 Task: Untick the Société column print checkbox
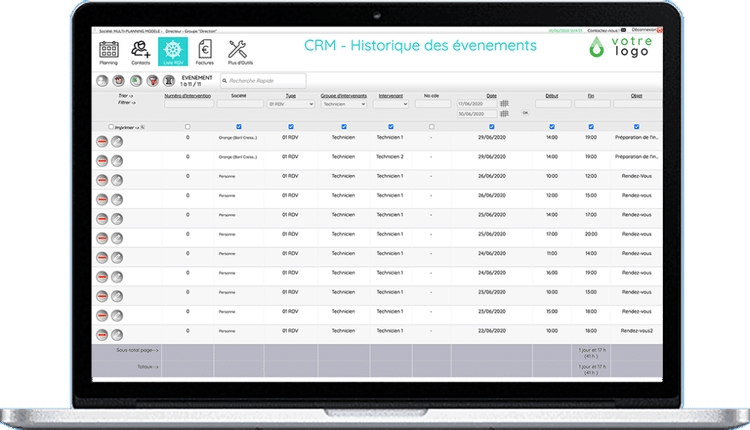[239, 127]
